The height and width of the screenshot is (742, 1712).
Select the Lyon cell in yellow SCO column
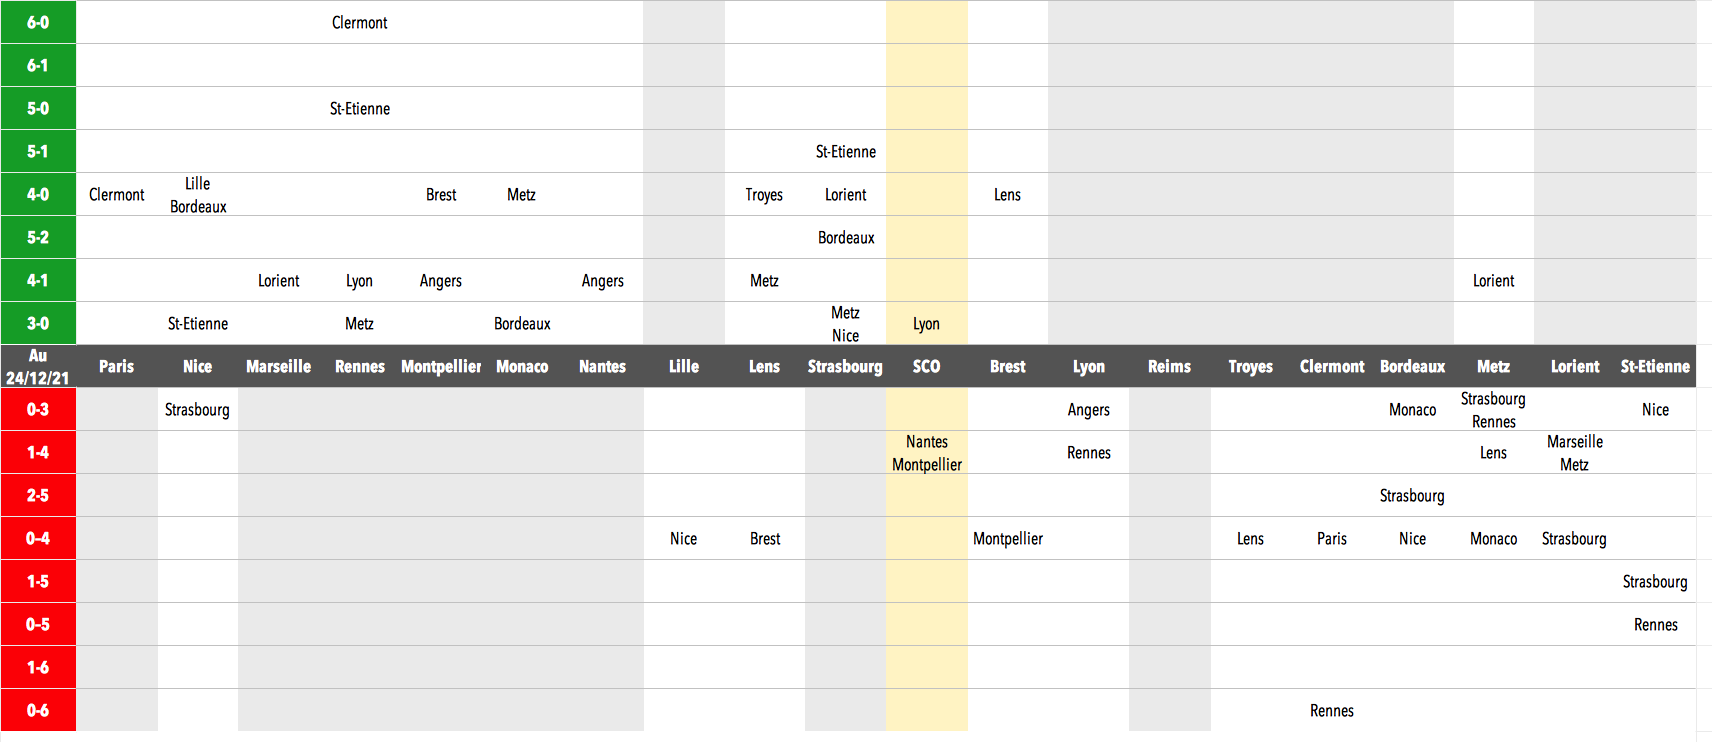pyautogui.click(x=926, y=324)
